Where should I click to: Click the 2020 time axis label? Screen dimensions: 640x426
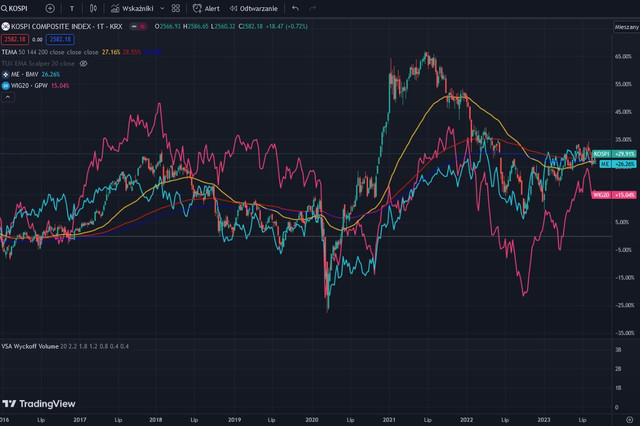[312, 420]
